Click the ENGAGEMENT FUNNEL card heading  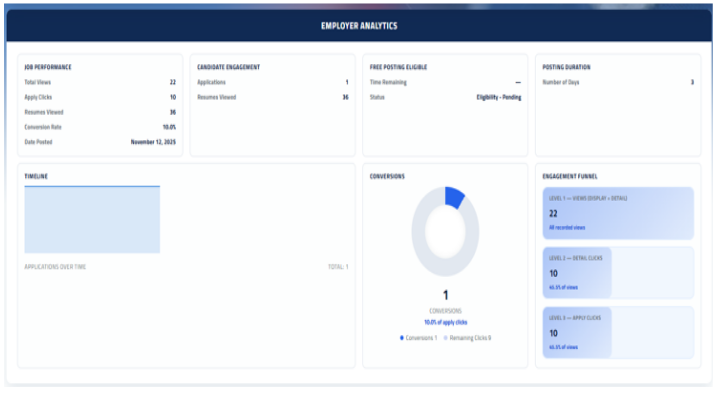570,176
